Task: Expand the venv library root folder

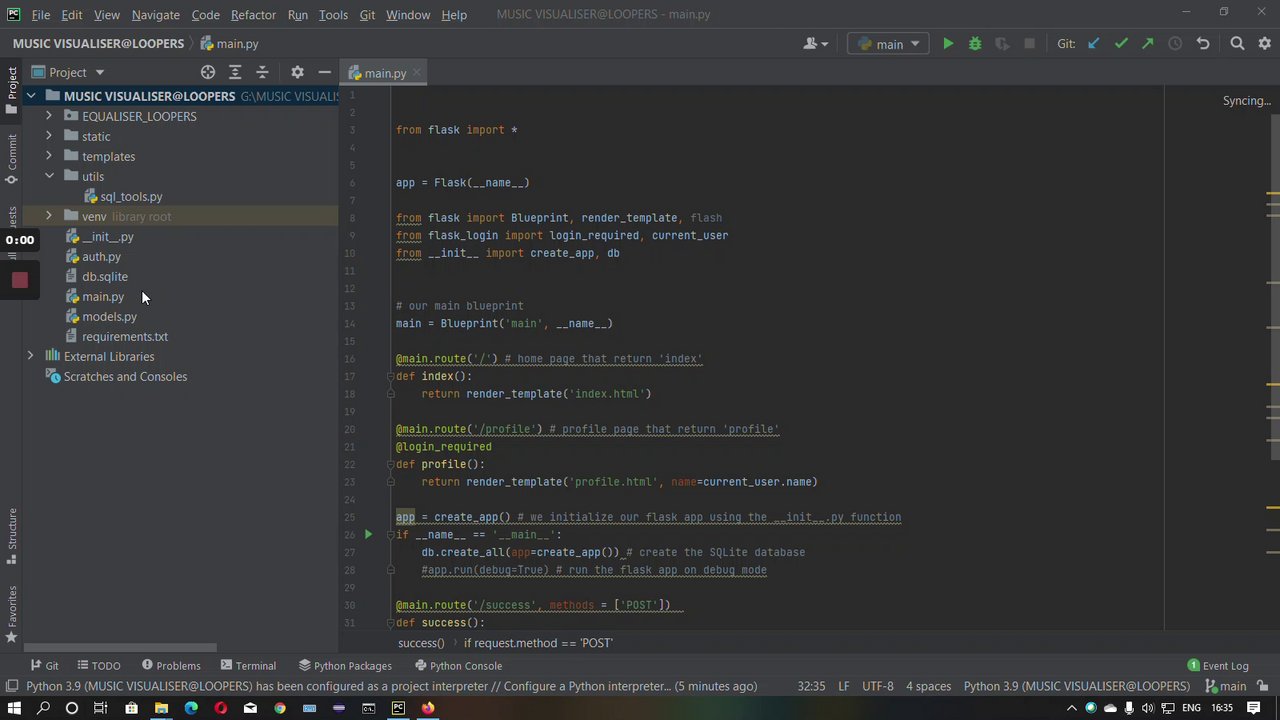Action: (49, 216)
